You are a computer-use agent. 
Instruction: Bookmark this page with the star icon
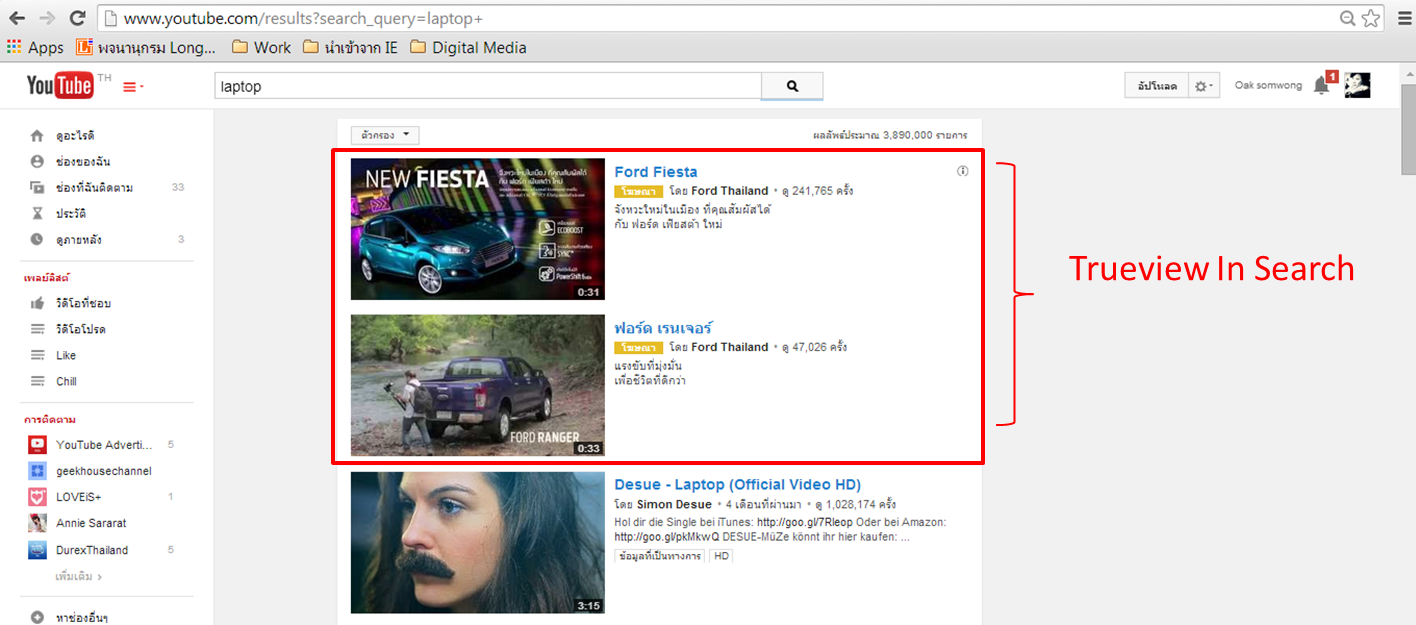[x=1370, y=18]
